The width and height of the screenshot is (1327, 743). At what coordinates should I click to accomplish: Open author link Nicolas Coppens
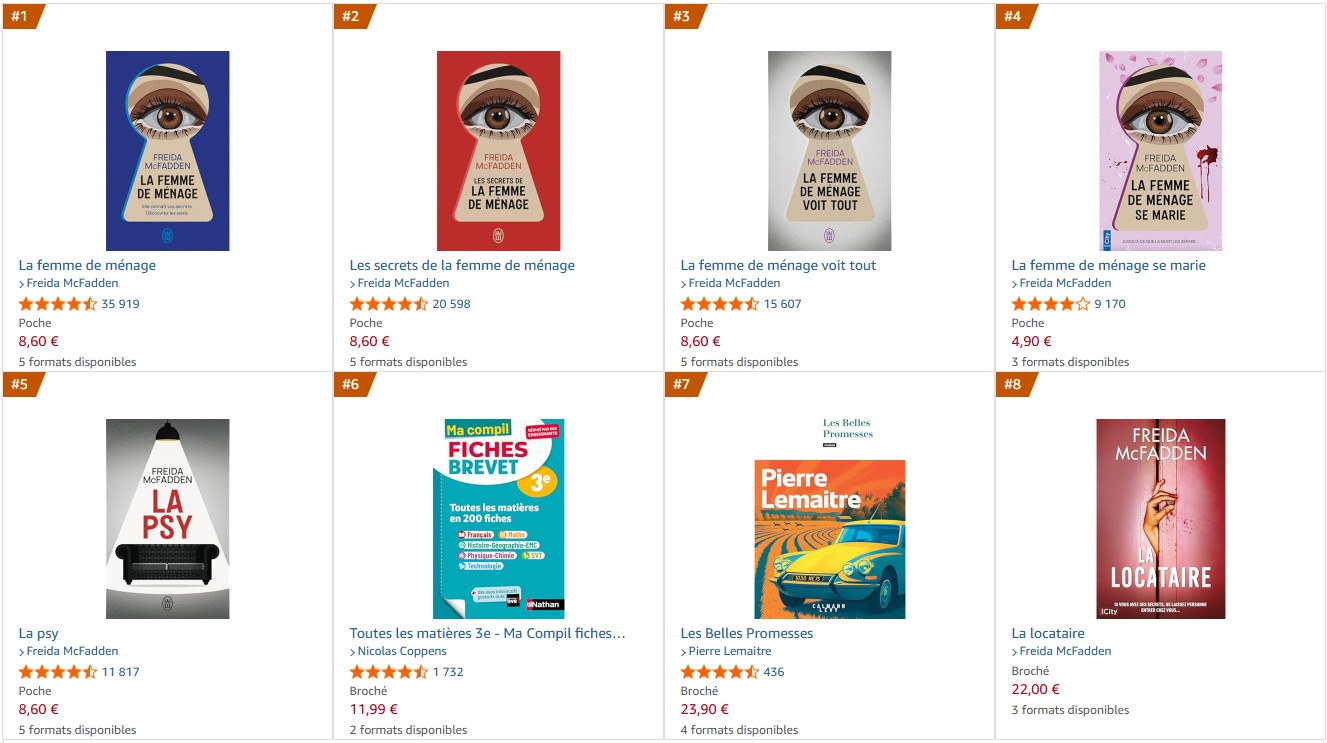coord(402,651)
